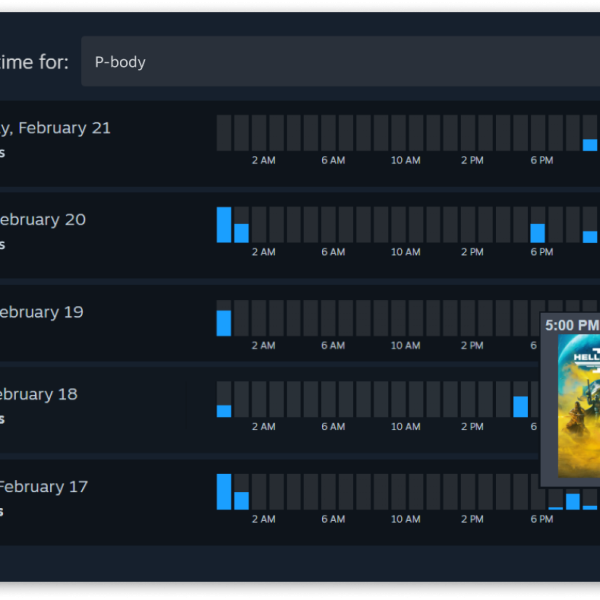The width and height of the screenshot is (600, 600).
Task: Select the empty 10 AM bar on February 21
Action: point(398,133)
